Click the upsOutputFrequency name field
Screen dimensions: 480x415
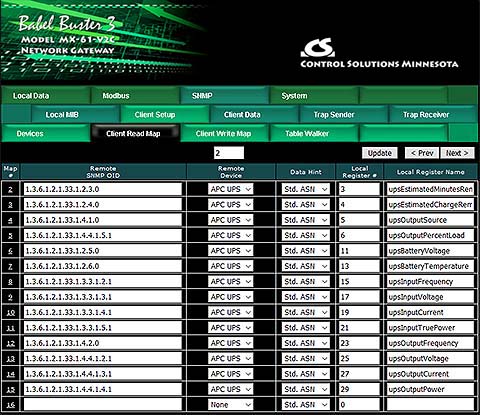[430, 343]
